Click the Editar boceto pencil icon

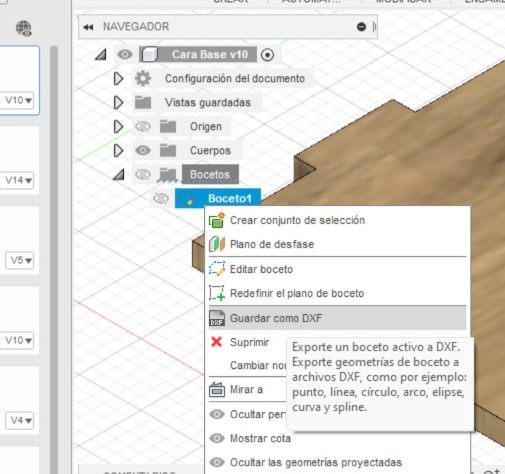[217, 269]
